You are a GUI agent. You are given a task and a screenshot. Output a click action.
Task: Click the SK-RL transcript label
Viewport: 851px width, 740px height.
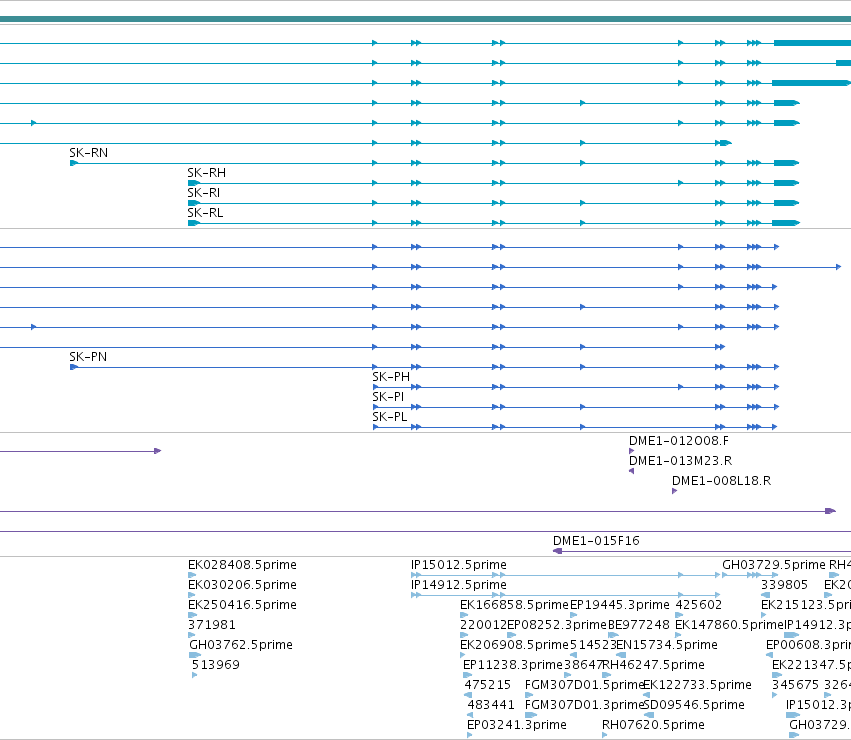pos(205,213)
